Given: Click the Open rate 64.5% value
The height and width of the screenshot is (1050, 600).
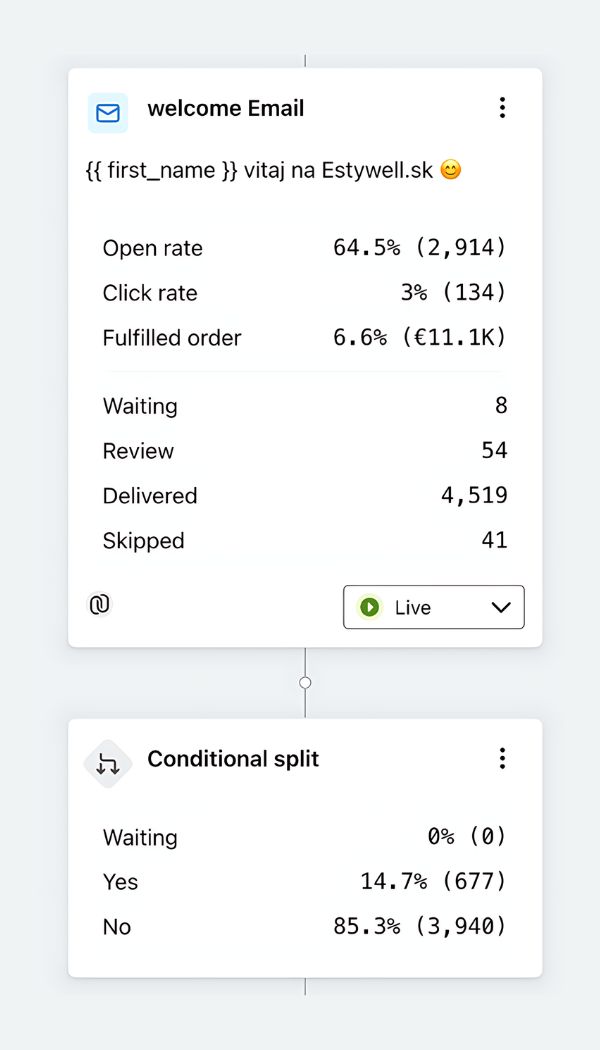Looking at the screenshot, I should tap(420, 248).
